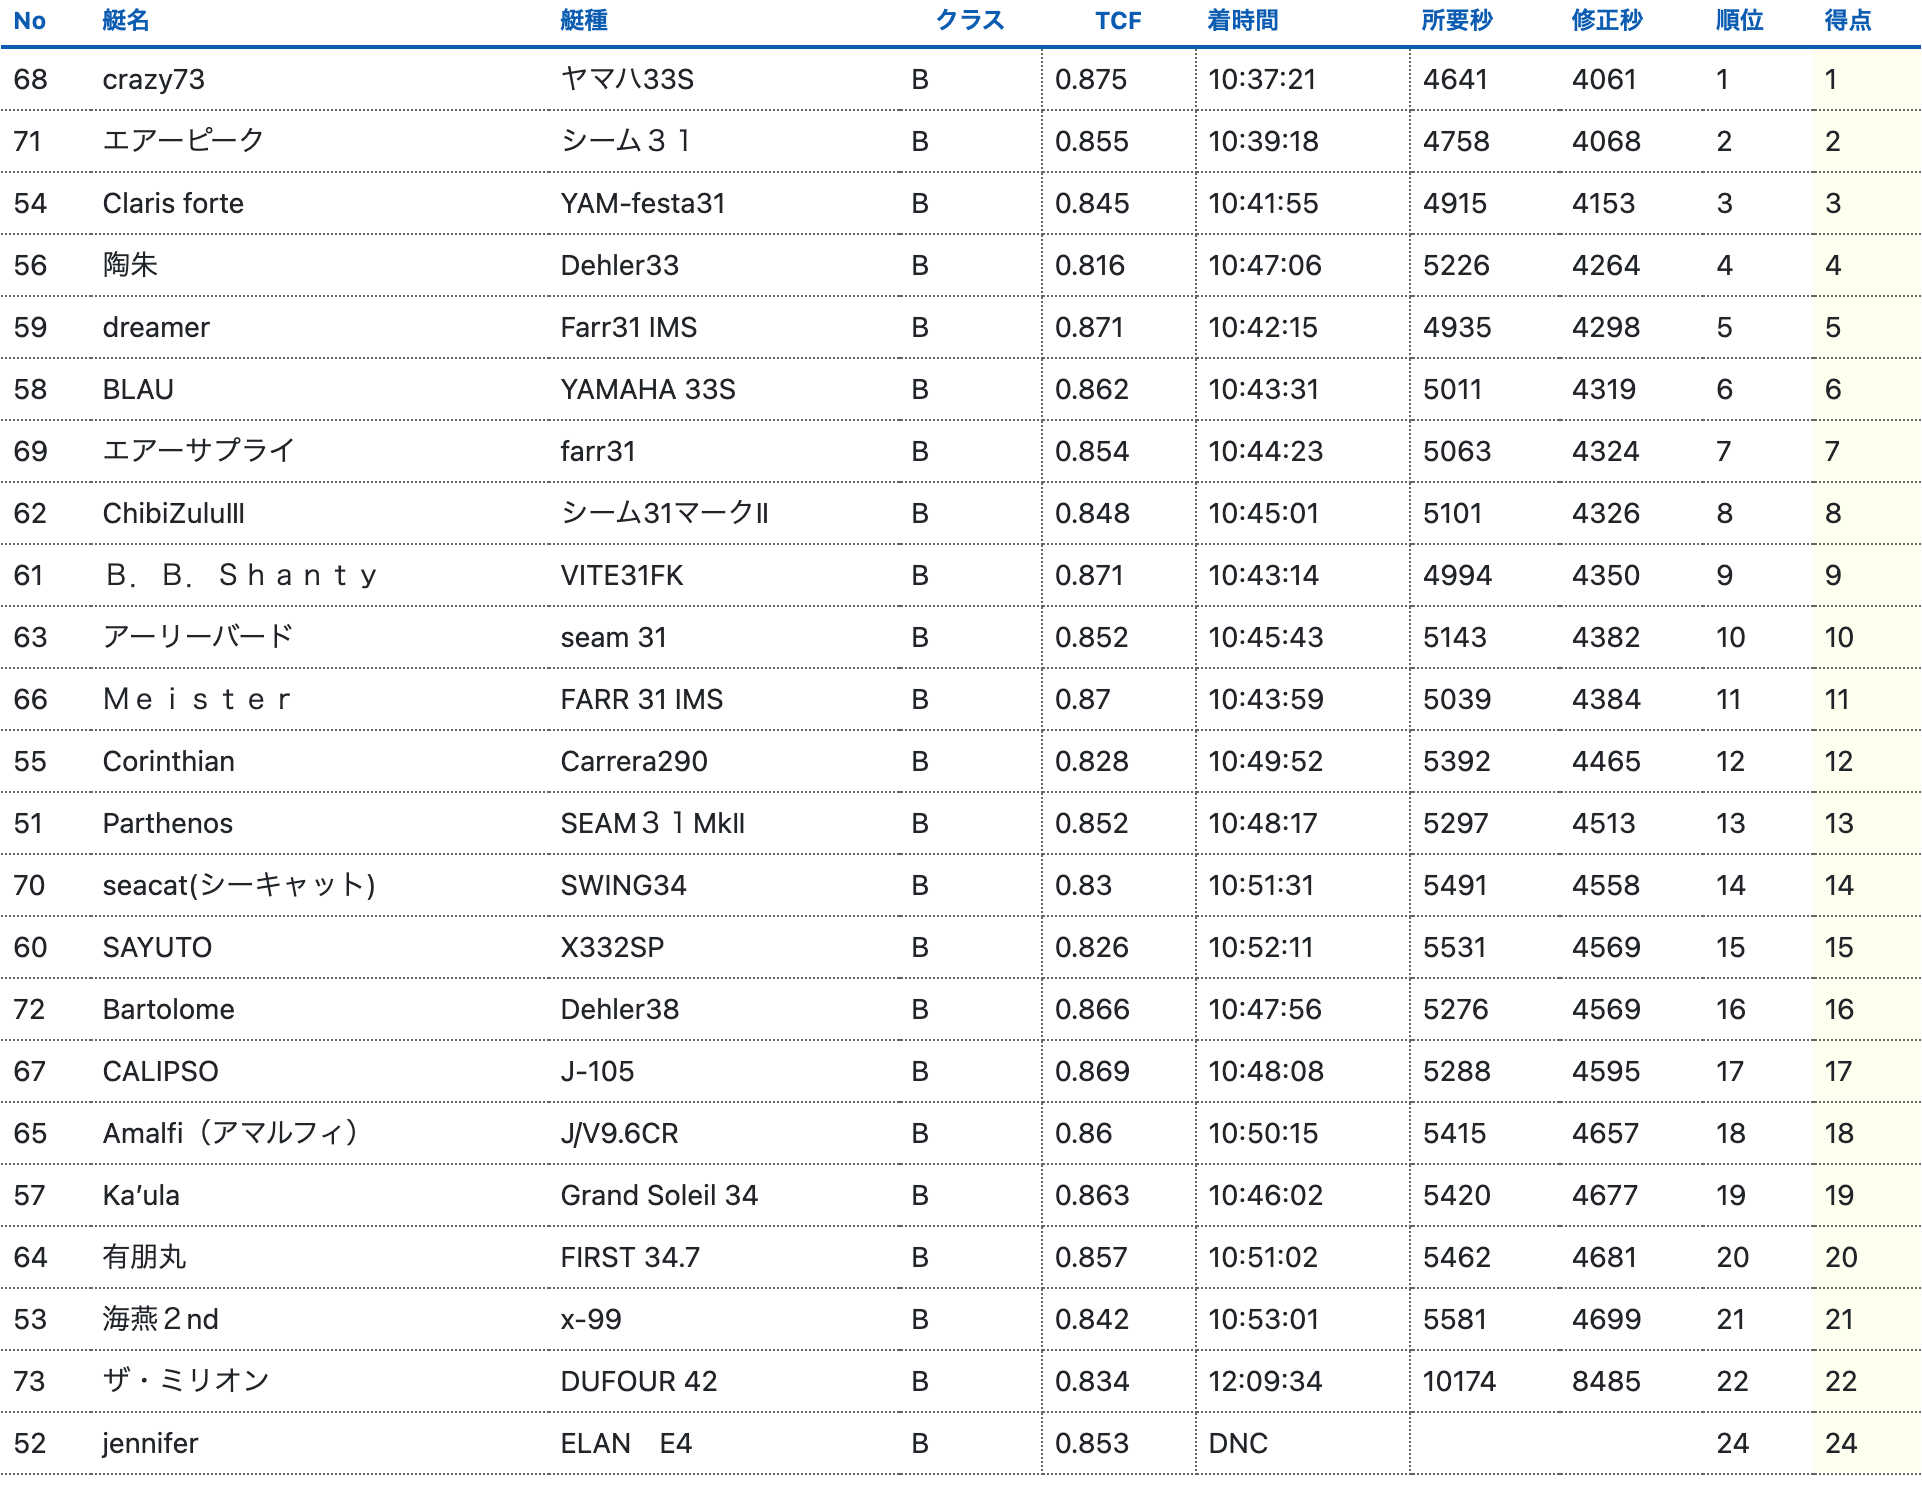The height and width of the screenshot is (1486, 1922).
Task: Click the 艇名 column header
Action: (x=125, y=20)
